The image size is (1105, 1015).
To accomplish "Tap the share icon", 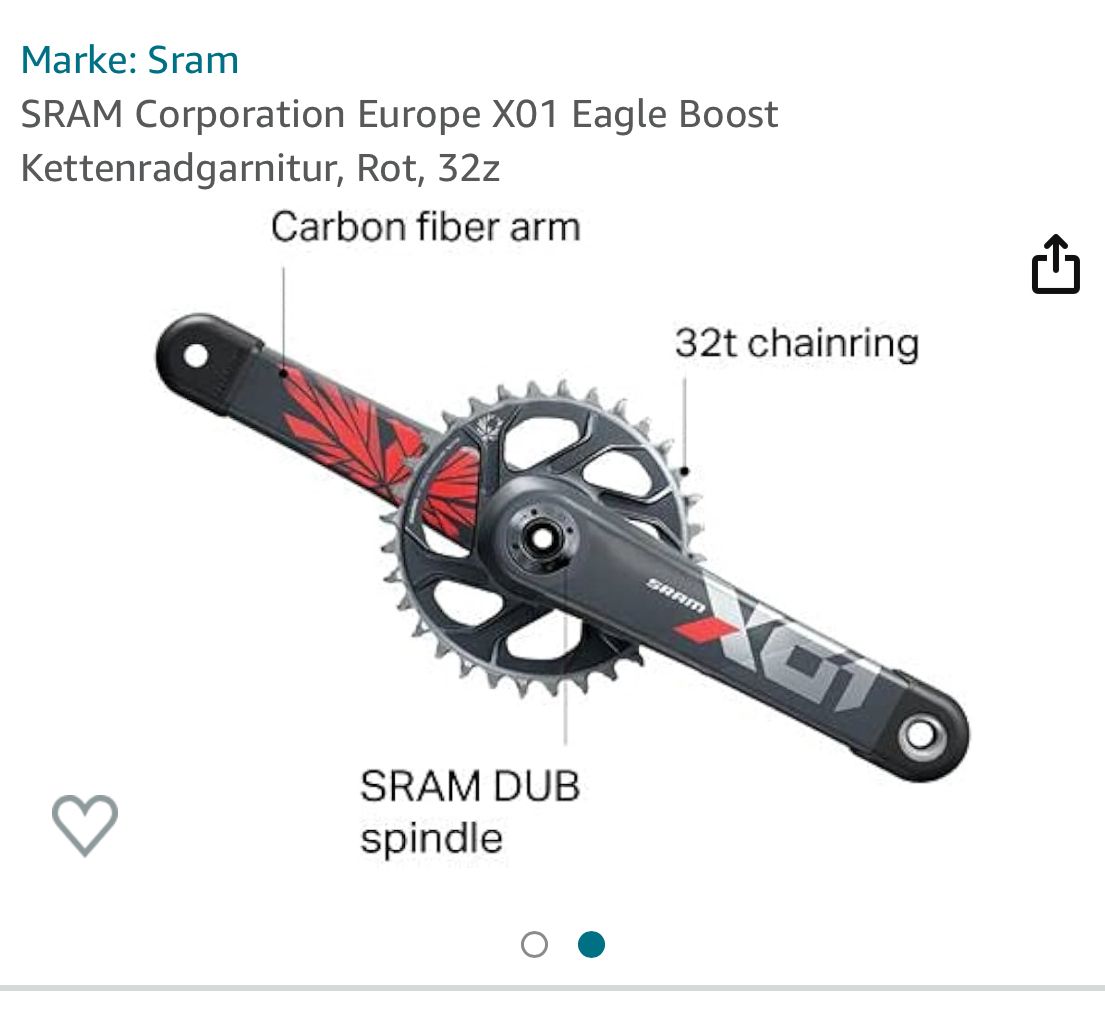I will click(x=1055, y=265).
